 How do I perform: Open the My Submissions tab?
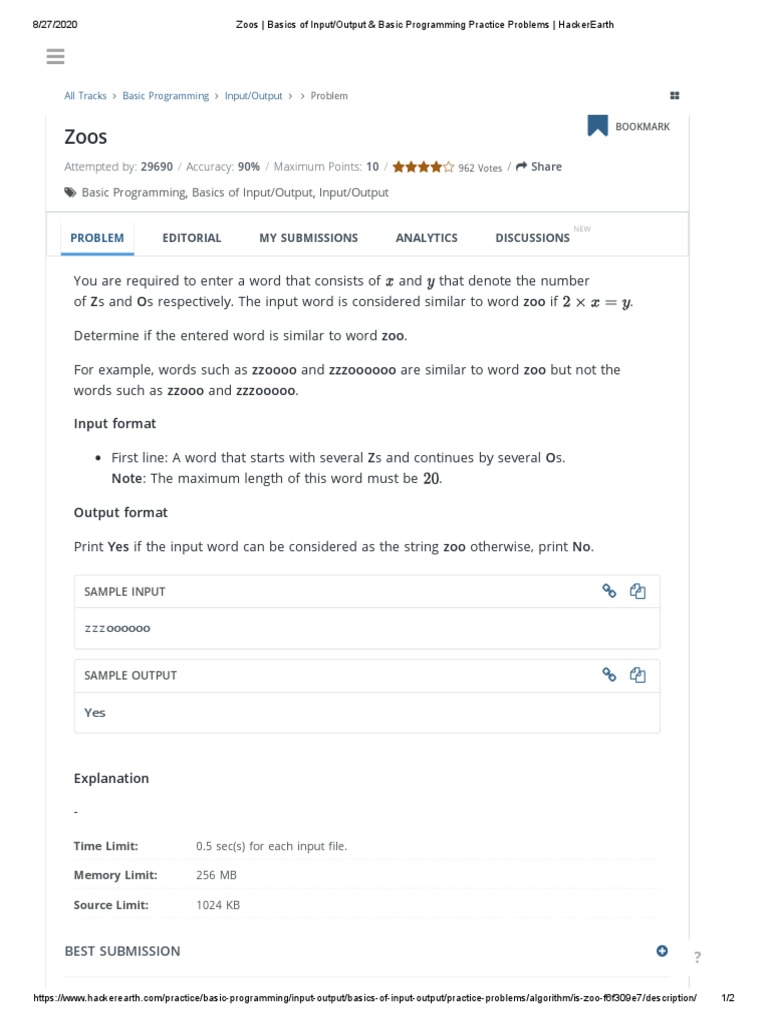pyautogui.click(x=308, y=238)
